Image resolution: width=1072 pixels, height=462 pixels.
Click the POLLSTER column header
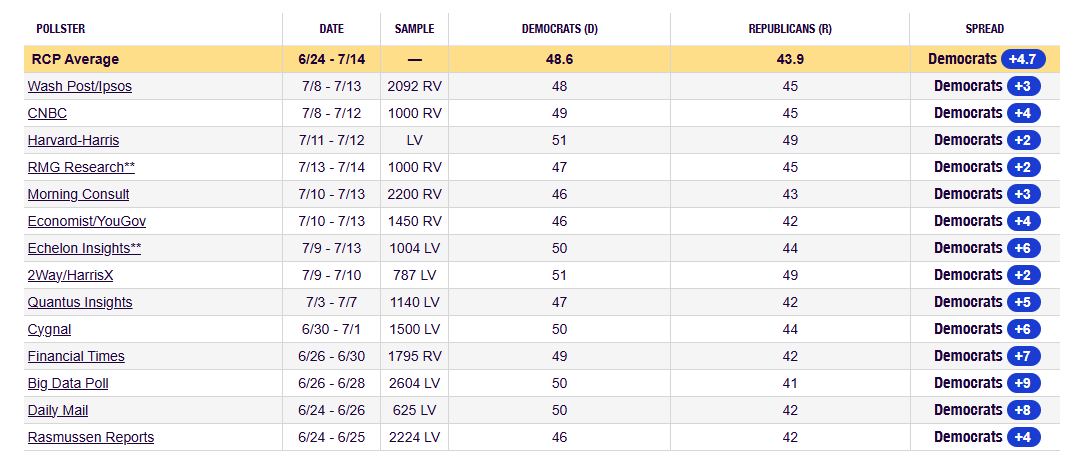click(60, 29)
